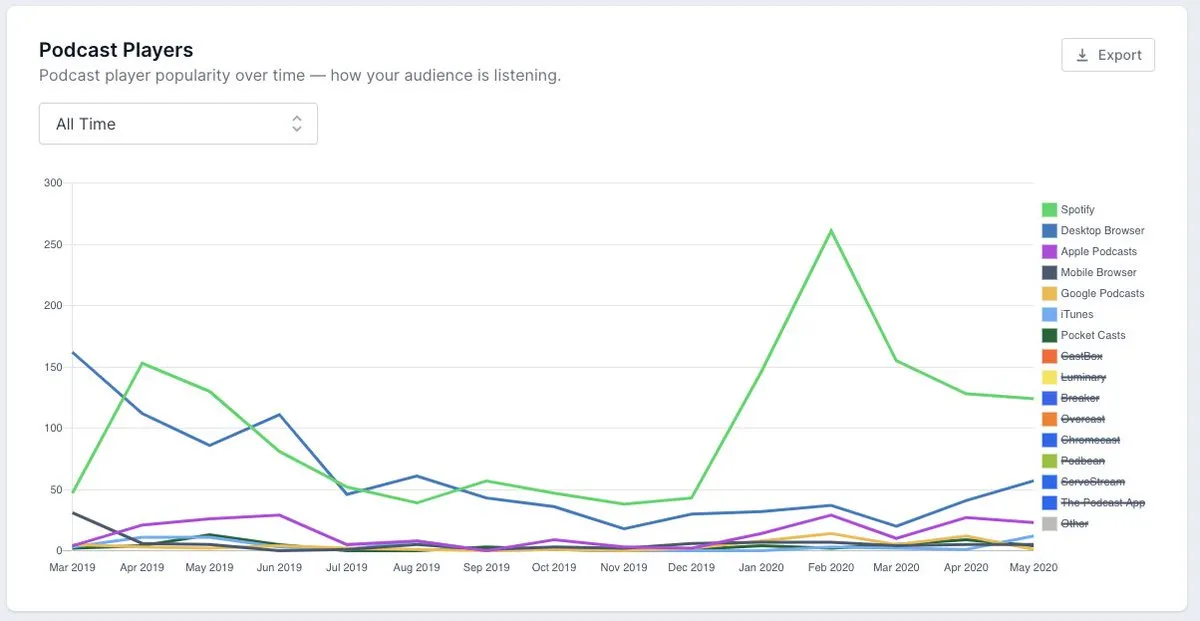
Task: Click Google Podcasts legend color box
Action: (1050, 294)
